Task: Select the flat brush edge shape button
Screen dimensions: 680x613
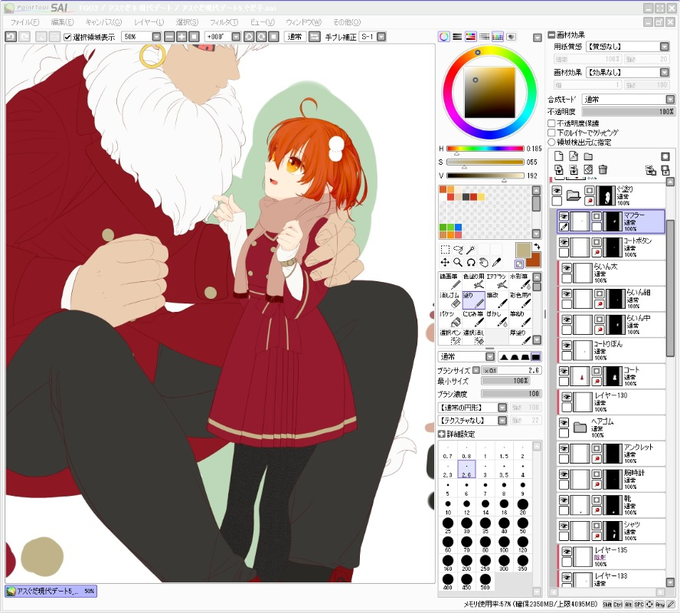Action: point(536,357)
